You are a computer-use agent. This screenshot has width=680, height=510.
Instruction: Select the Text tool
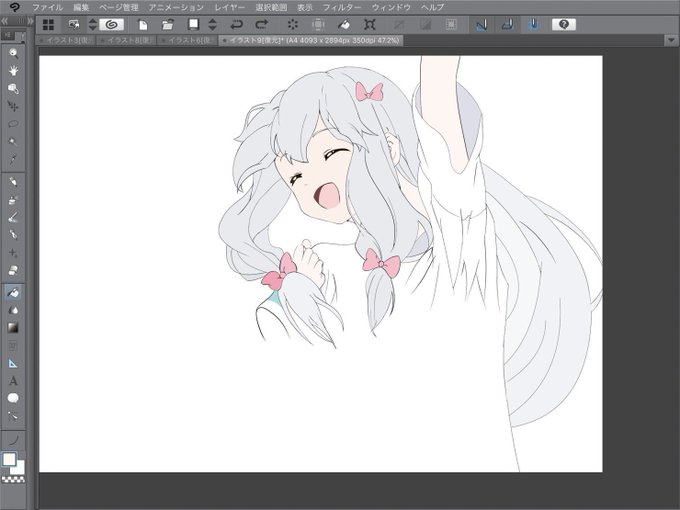point(13,381)
